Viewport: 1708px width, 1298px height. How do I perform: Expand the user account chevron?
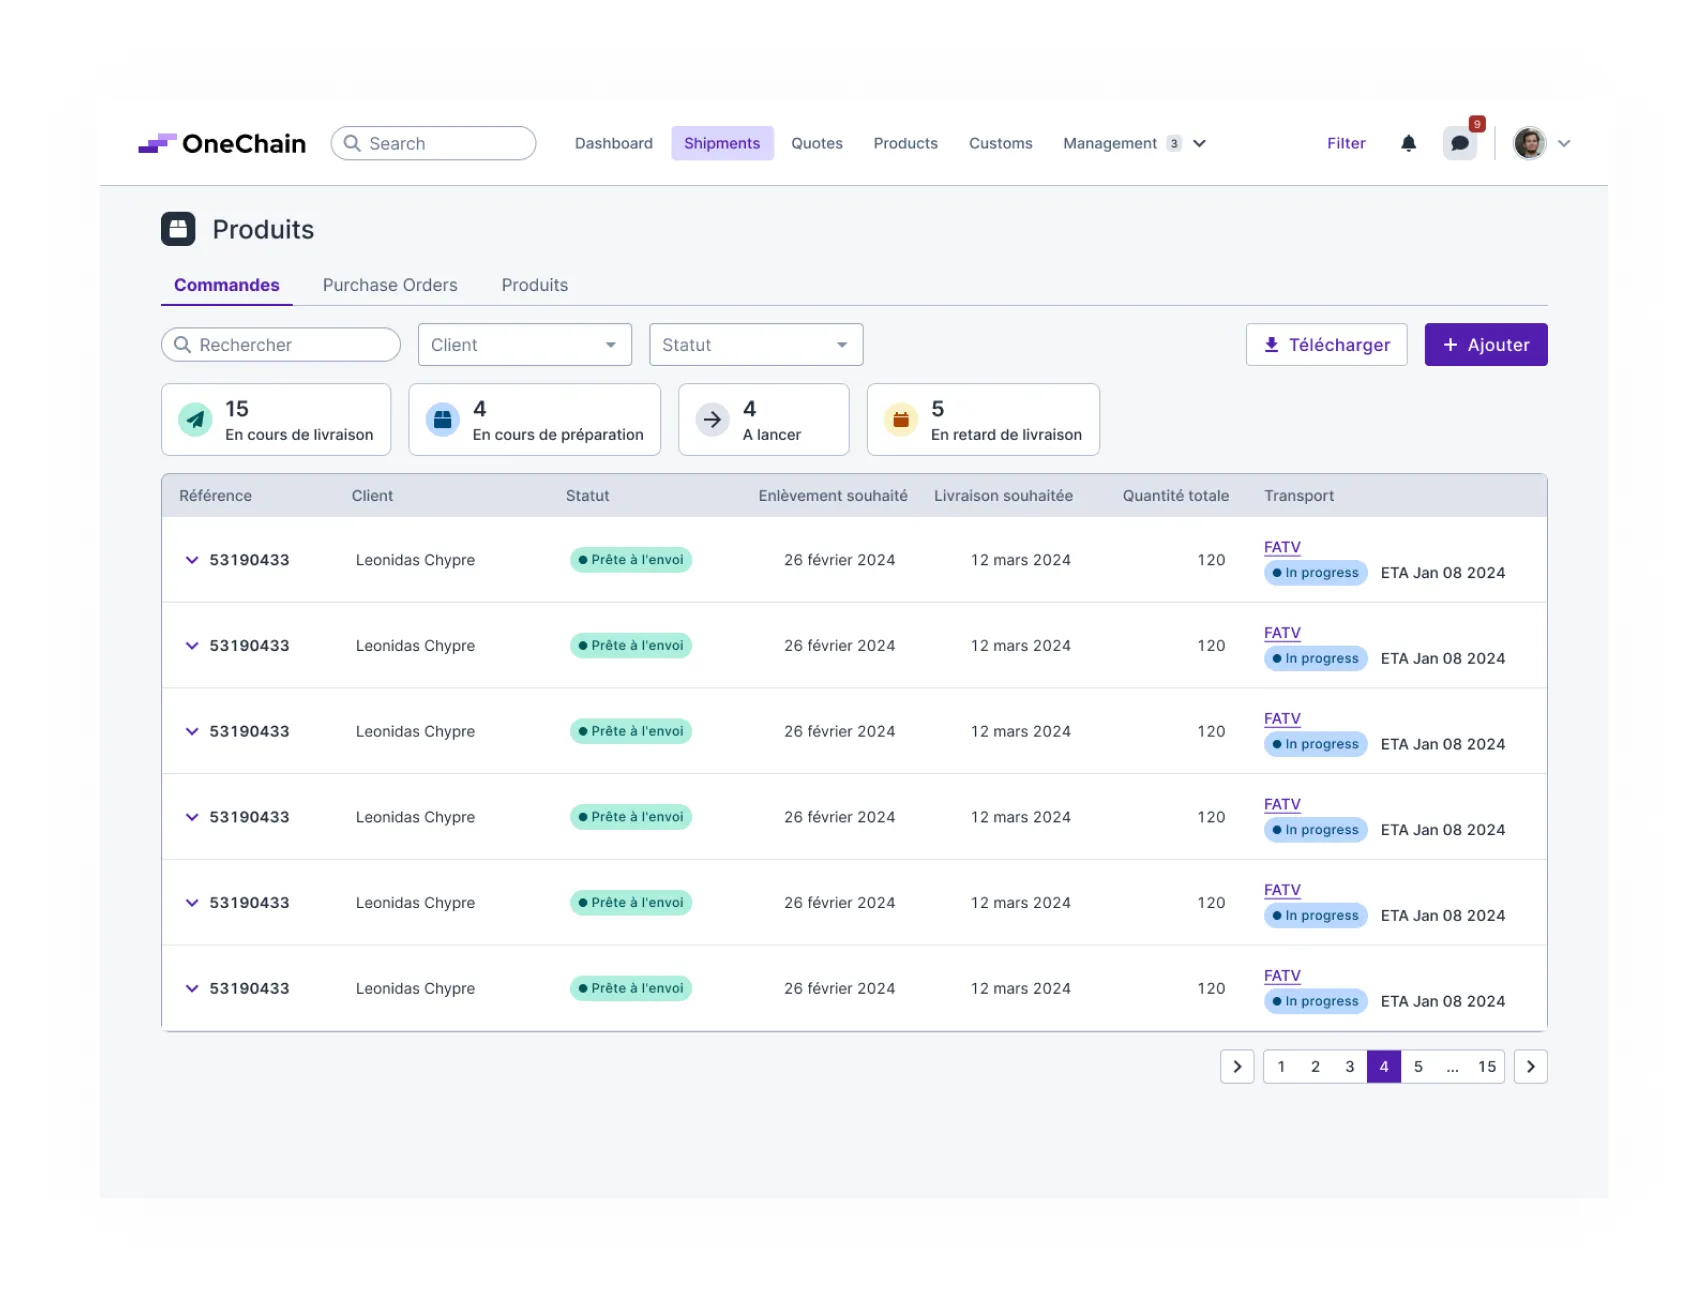[1564, 143]
